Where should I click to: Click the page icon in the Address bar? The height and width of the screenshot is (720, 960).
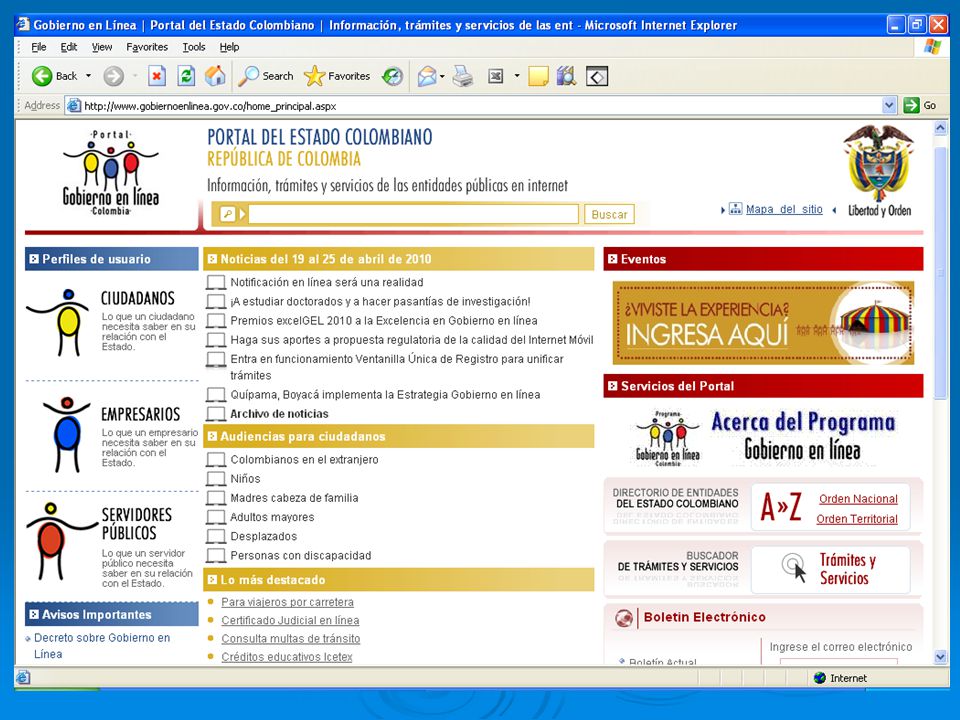click(74, 106)
